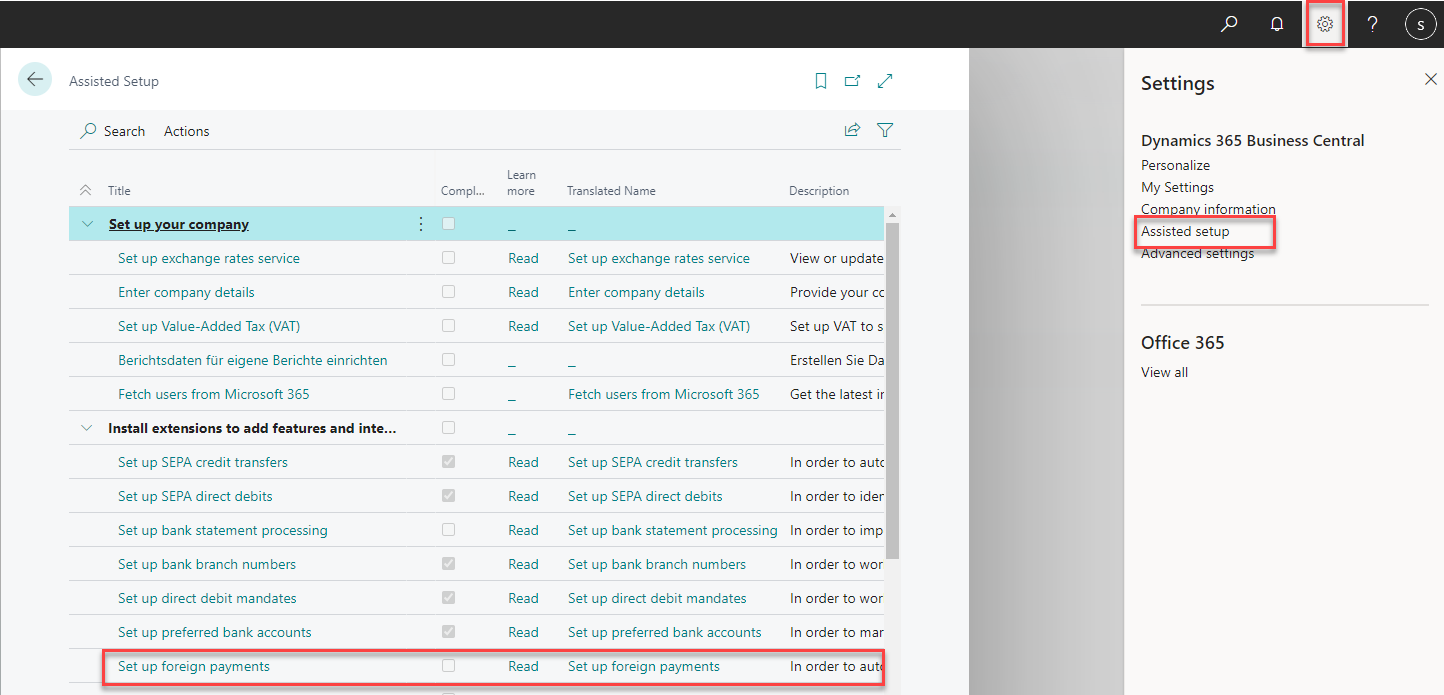The image size is (1444, 695).
Task: Open Assisted setup from the Settings pane
Action: [1185, 231]
